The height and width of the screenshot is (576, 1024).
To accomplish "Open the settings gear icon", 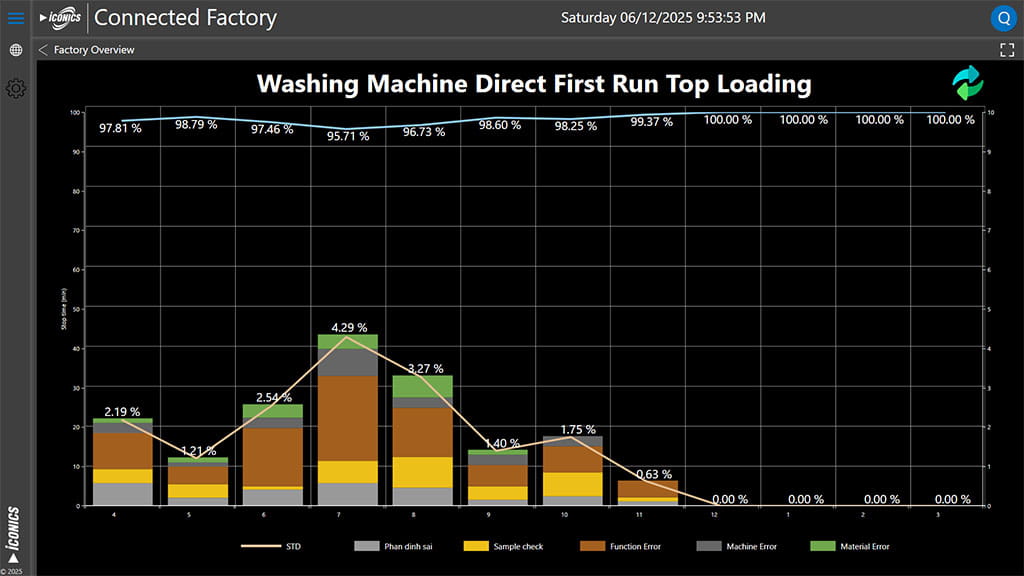I will point(15,89).
